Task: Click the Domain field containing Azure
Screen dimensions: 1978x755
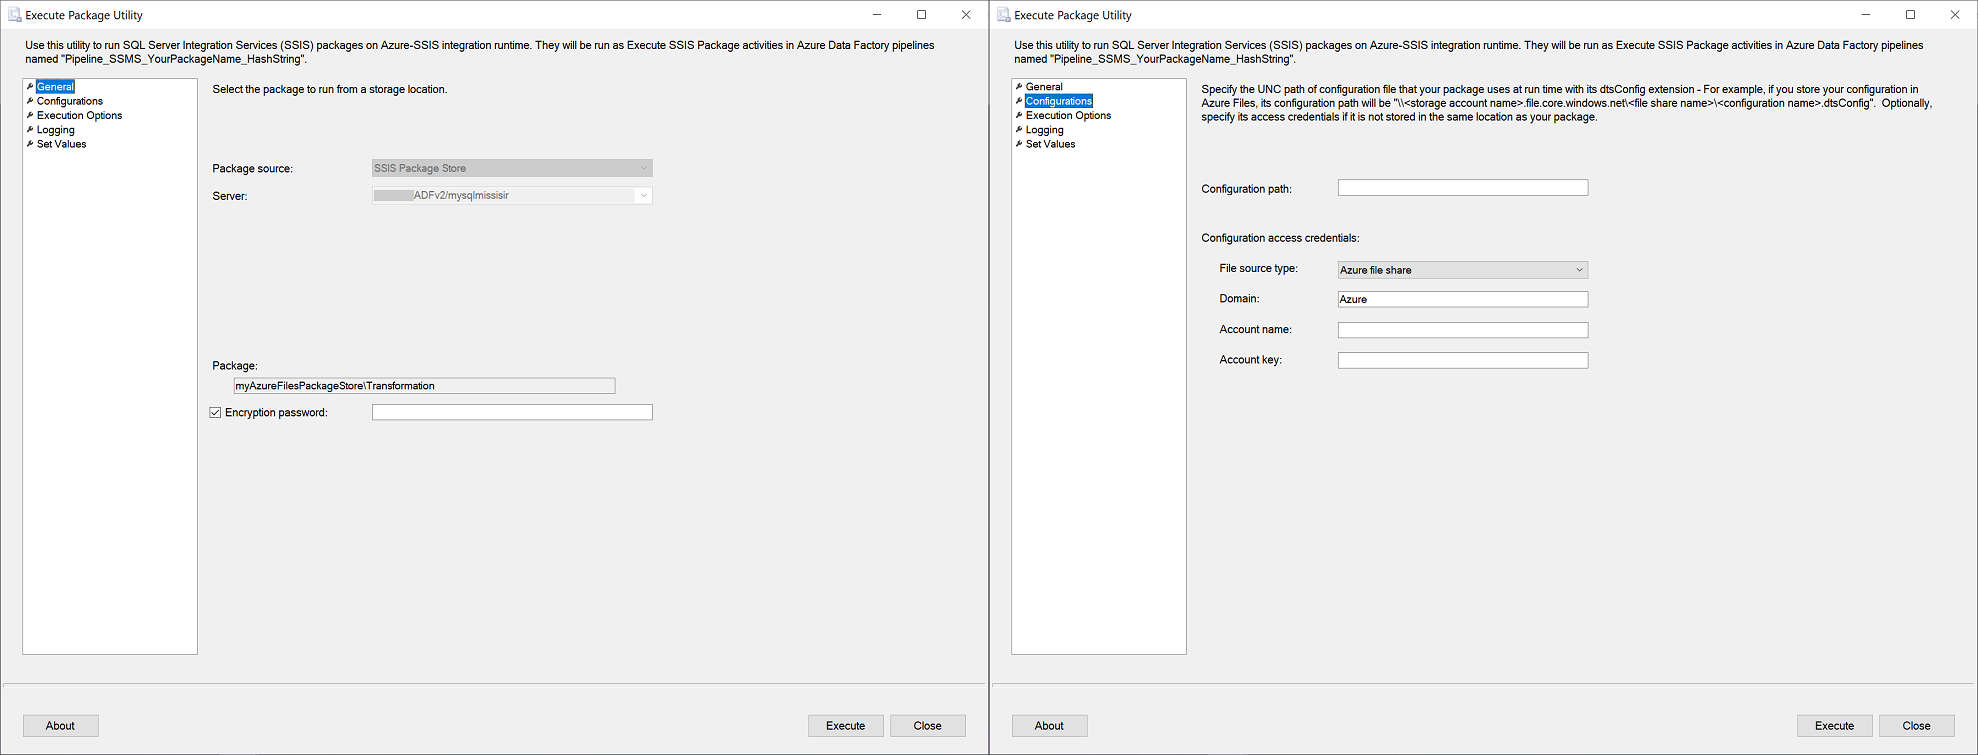Action: [1463, 299]
